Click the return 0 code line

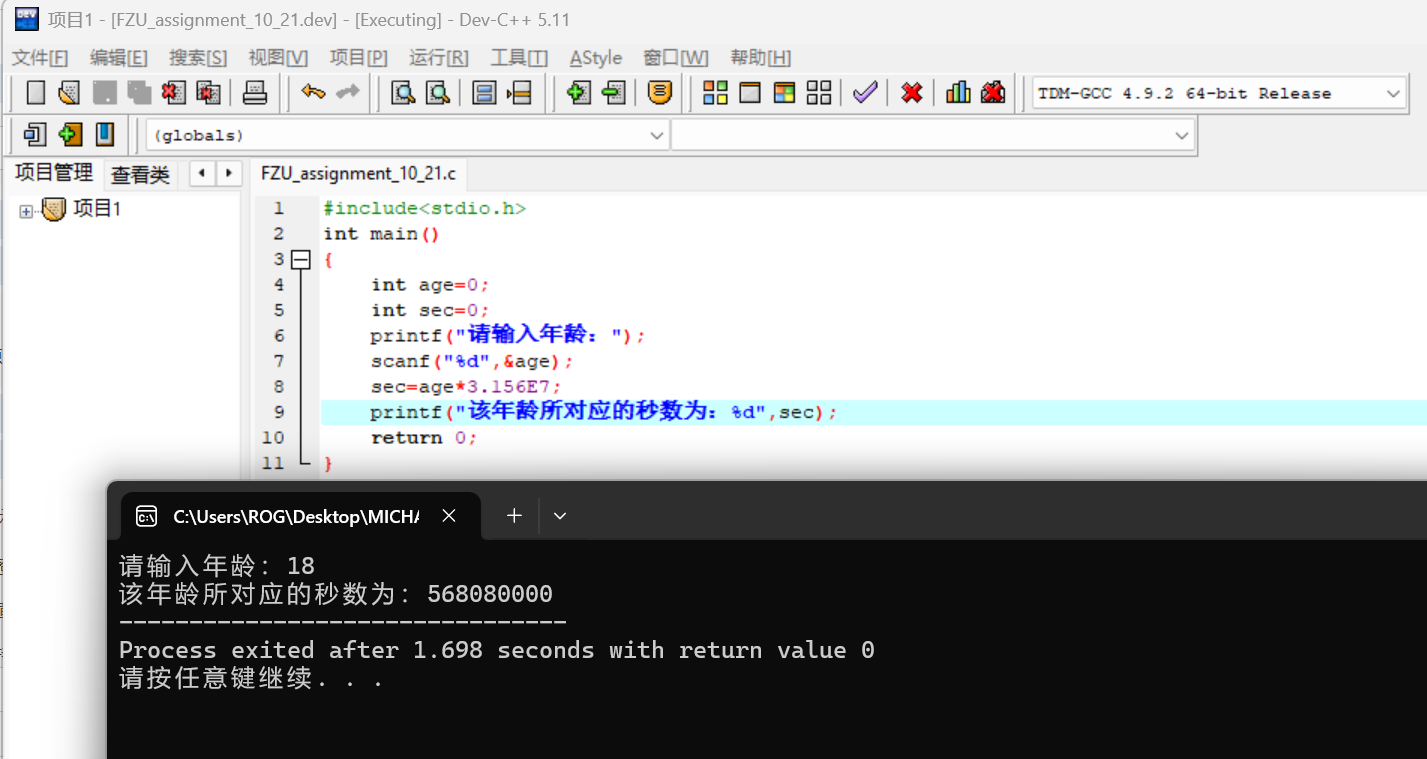(424, 438)
